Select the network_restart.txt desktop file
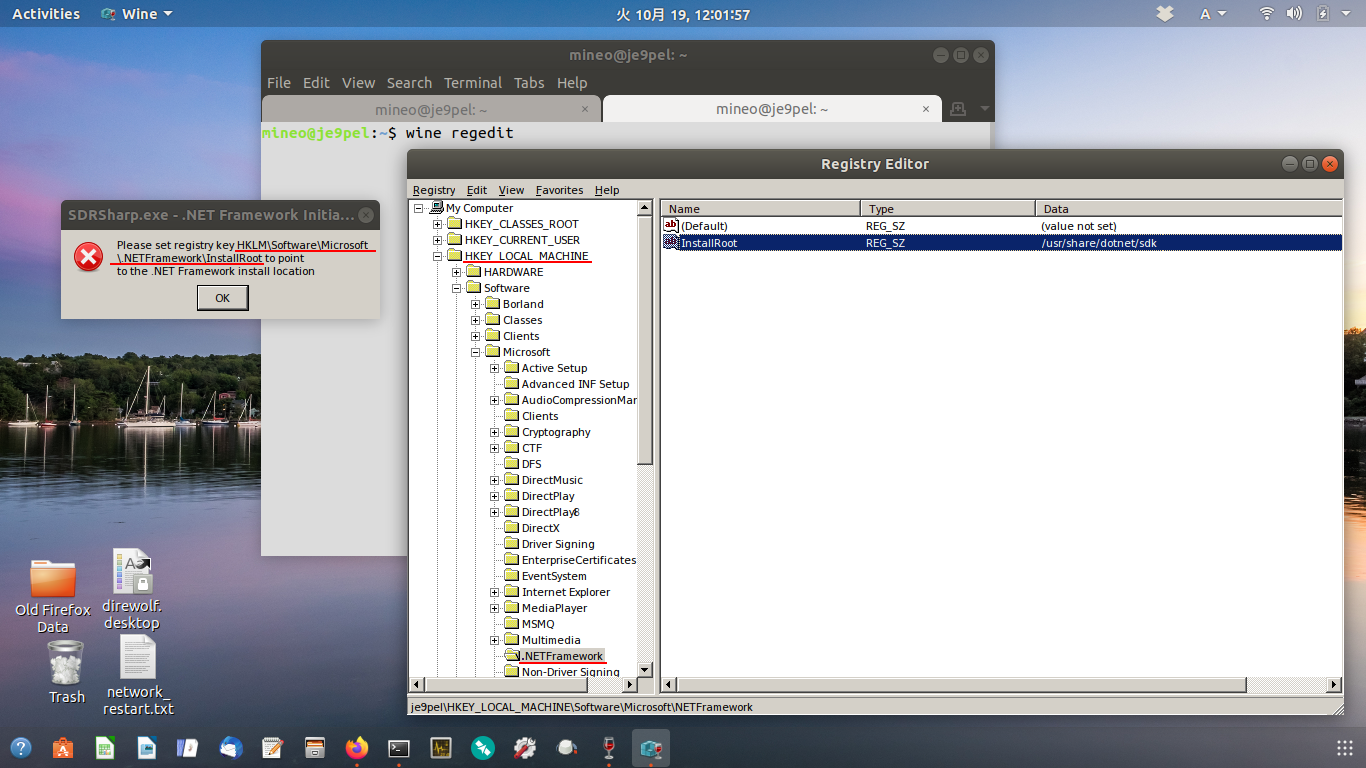1366x768 pixels. point(138,675)
